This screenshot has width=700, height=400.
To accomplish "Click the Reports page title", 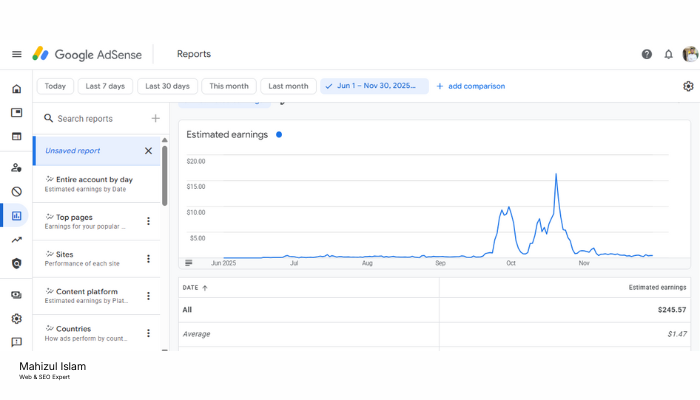I will [194, 54].
